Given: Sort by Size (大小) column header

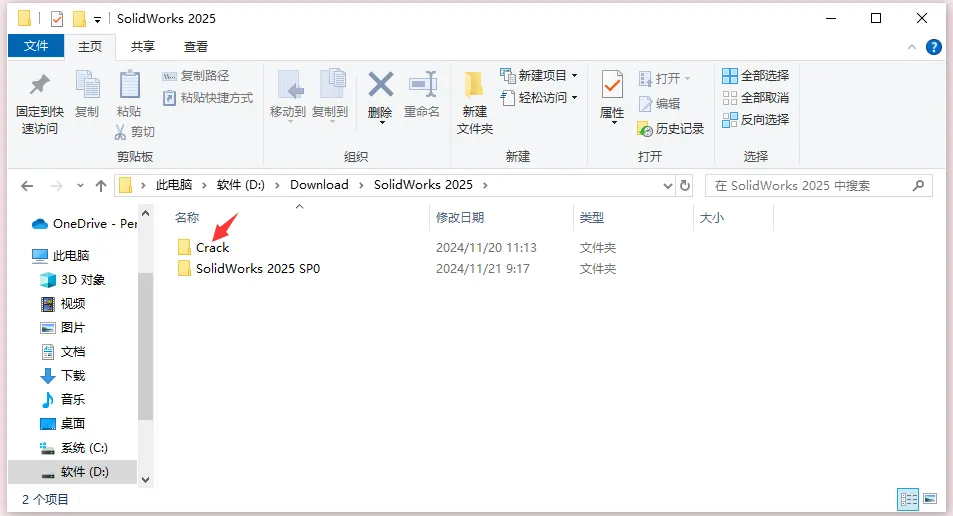Looking at the screenshot, I should [712, 218].
